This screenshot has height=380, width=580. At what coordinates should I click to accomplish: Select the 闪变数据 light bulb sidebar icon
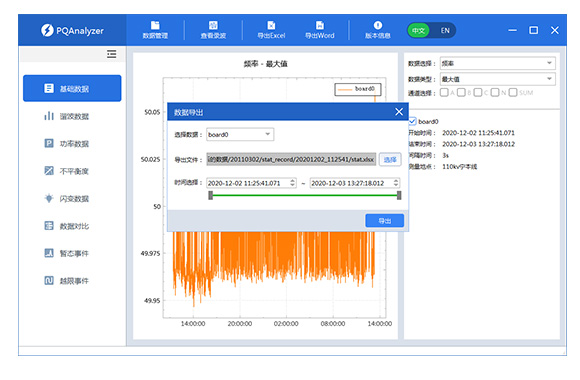click(x=49, y=198)
